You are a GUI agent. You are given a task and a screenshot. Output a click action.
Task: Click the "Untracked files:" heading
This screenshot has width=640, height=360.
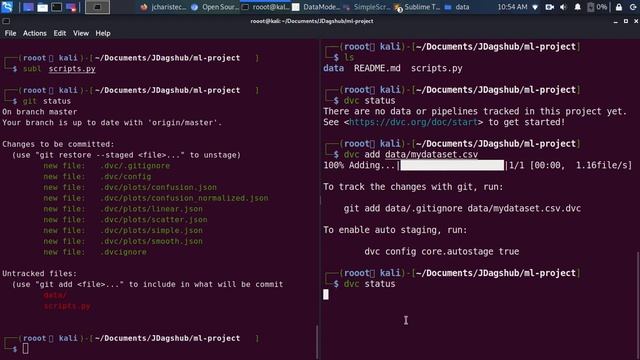pyautogui.click(x=40, y=273)
